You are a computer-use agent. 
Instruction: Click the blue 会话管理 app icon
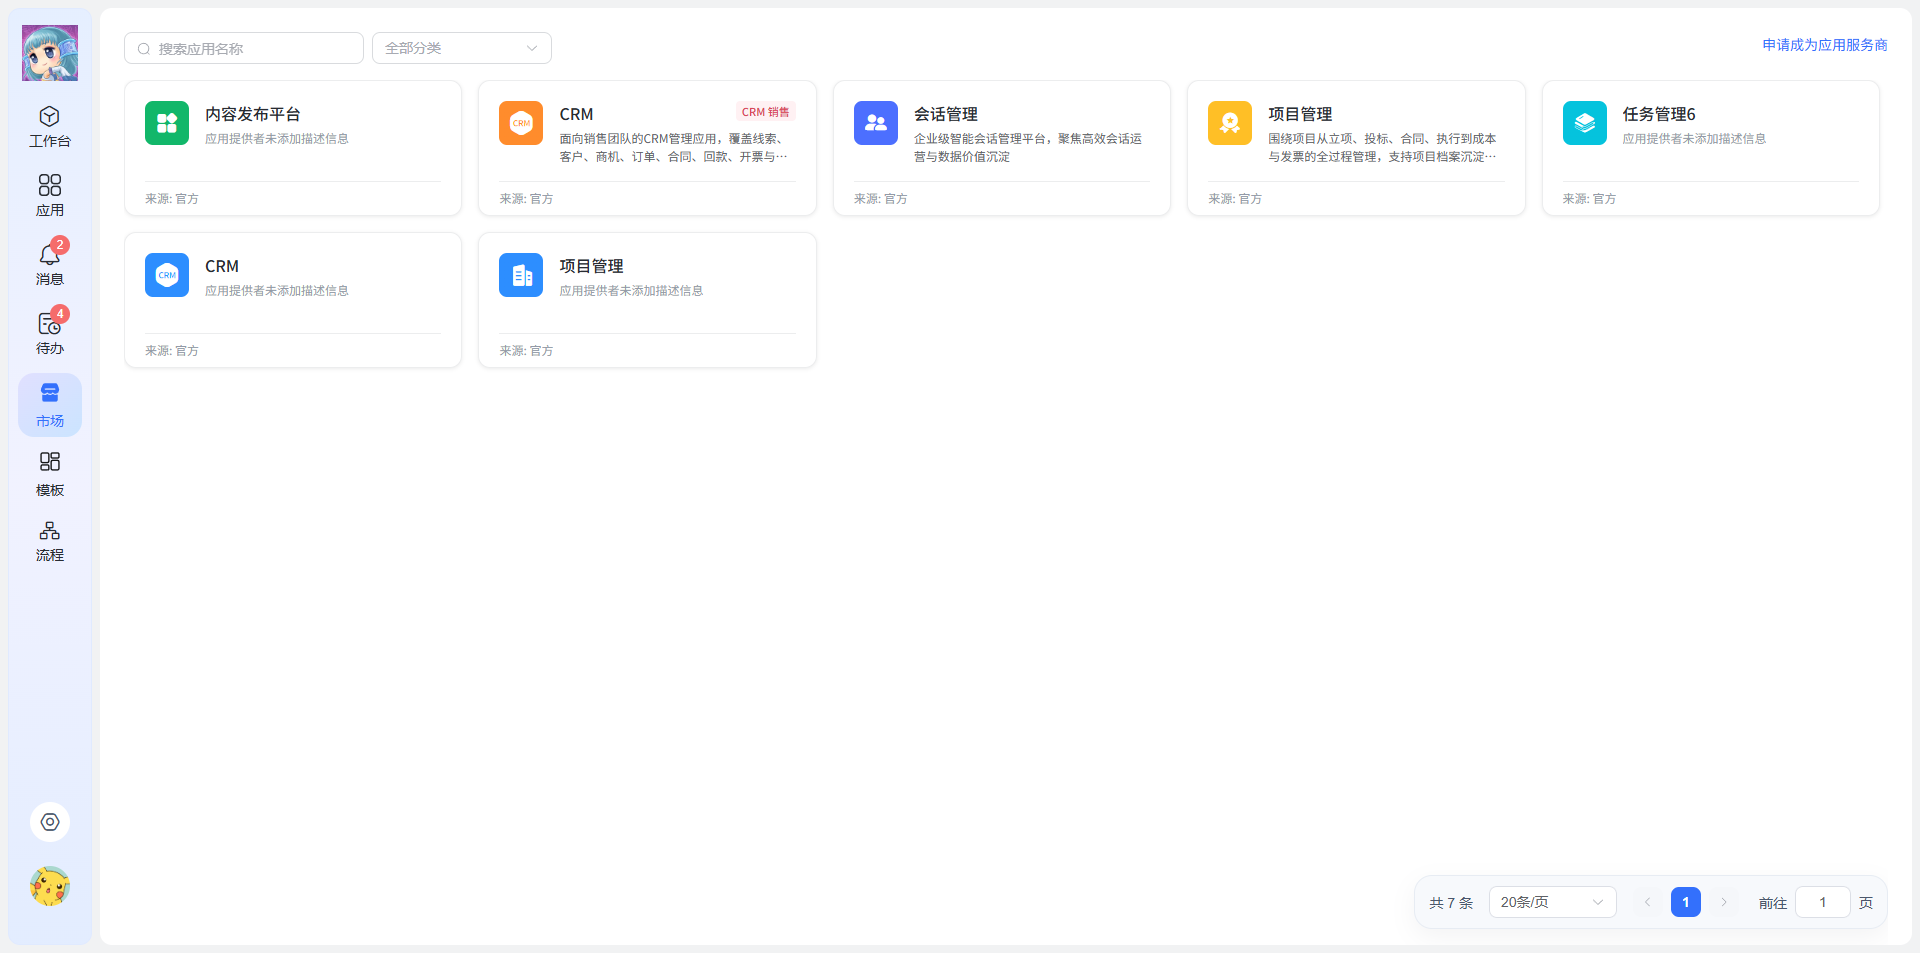click(x=876, y=123)
